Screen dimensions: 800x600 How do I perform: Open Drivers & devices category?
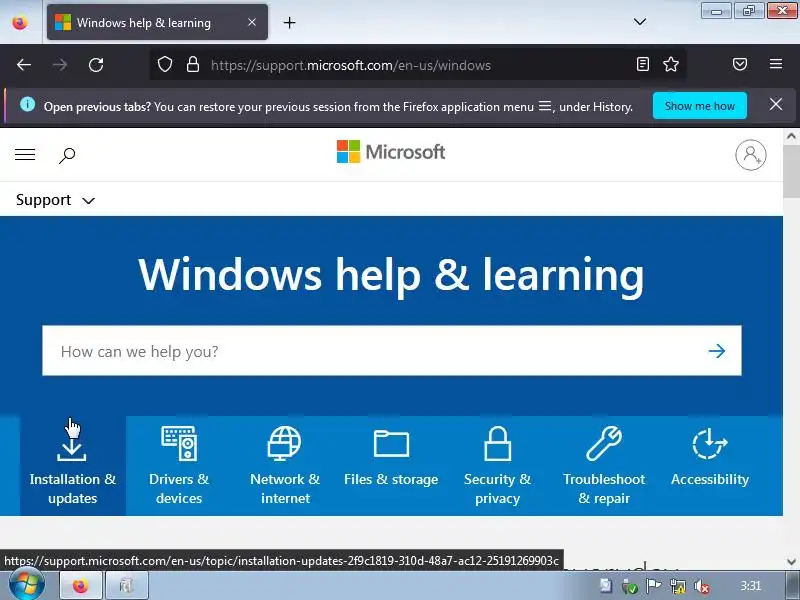coord(179,465)
